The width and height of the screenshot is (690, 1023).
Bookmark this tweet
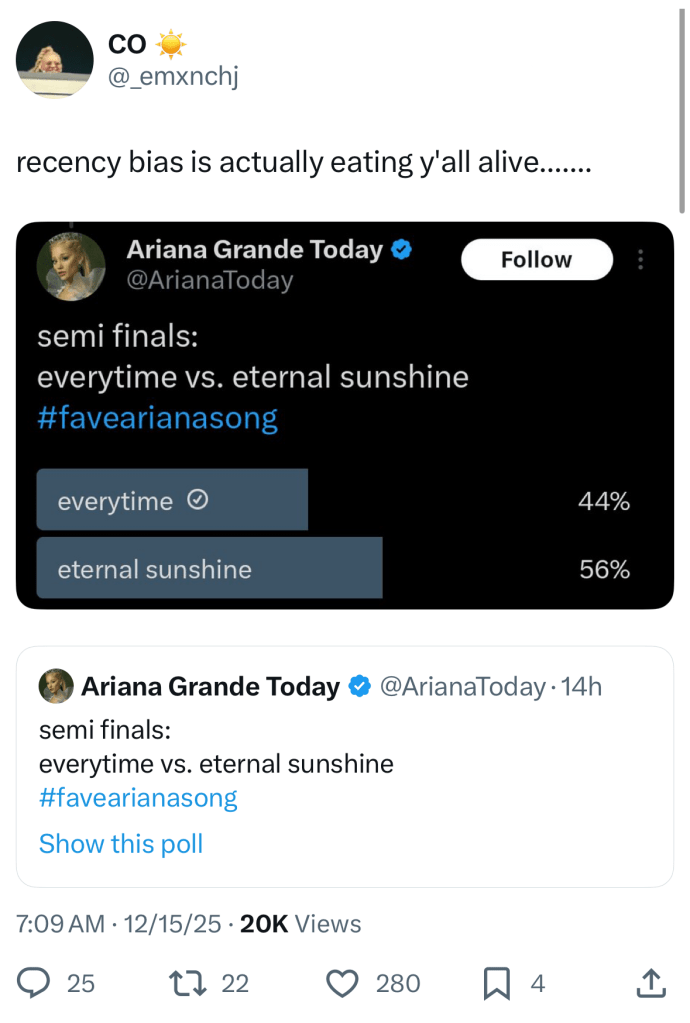tap(497, 984)
